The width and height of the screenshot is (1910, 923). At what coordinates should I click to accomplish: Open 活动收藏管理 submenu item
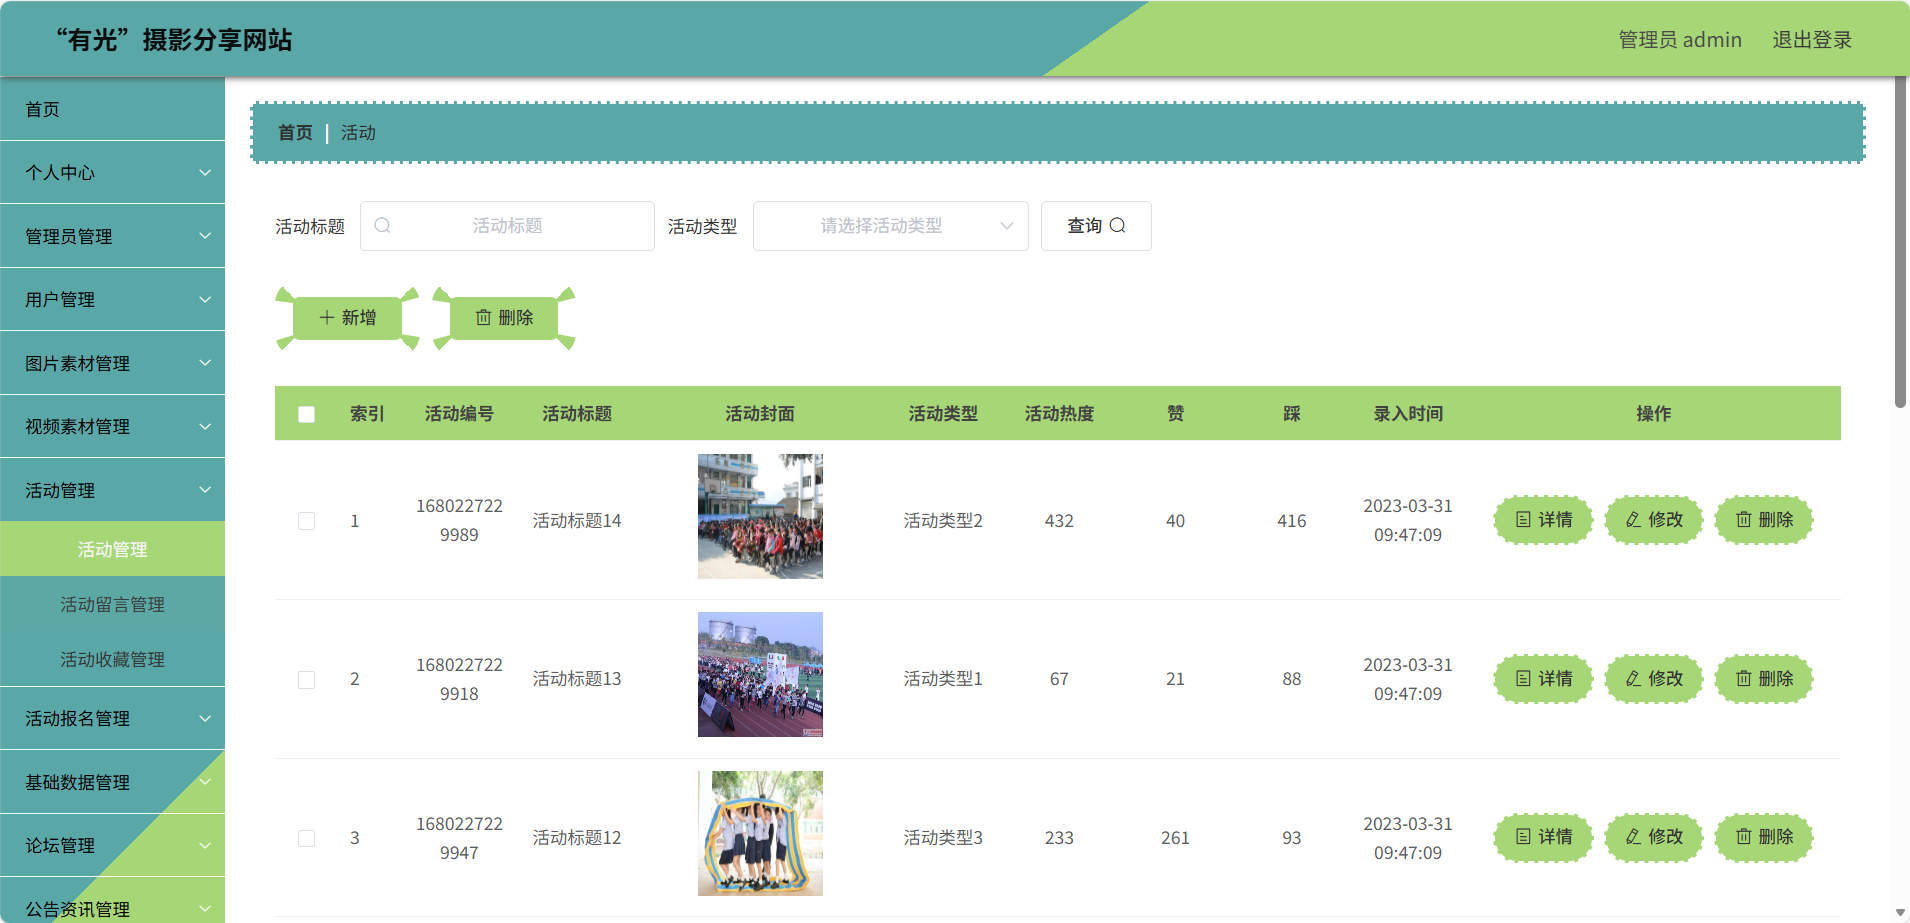pos(112,659)
